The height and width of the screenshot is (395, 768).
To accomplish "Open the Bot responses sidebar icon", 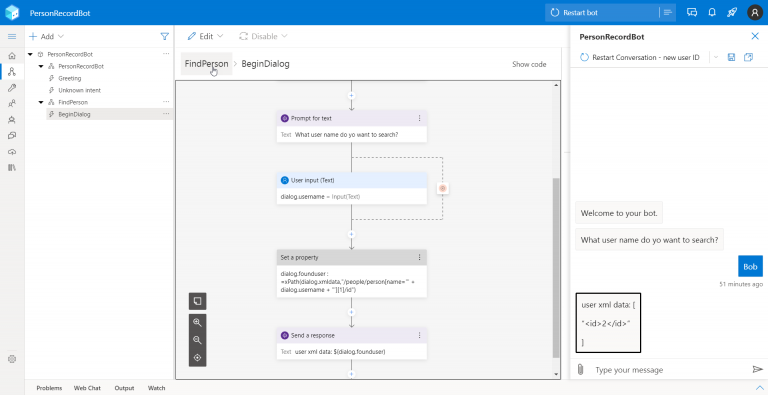I will coord(12,120).
